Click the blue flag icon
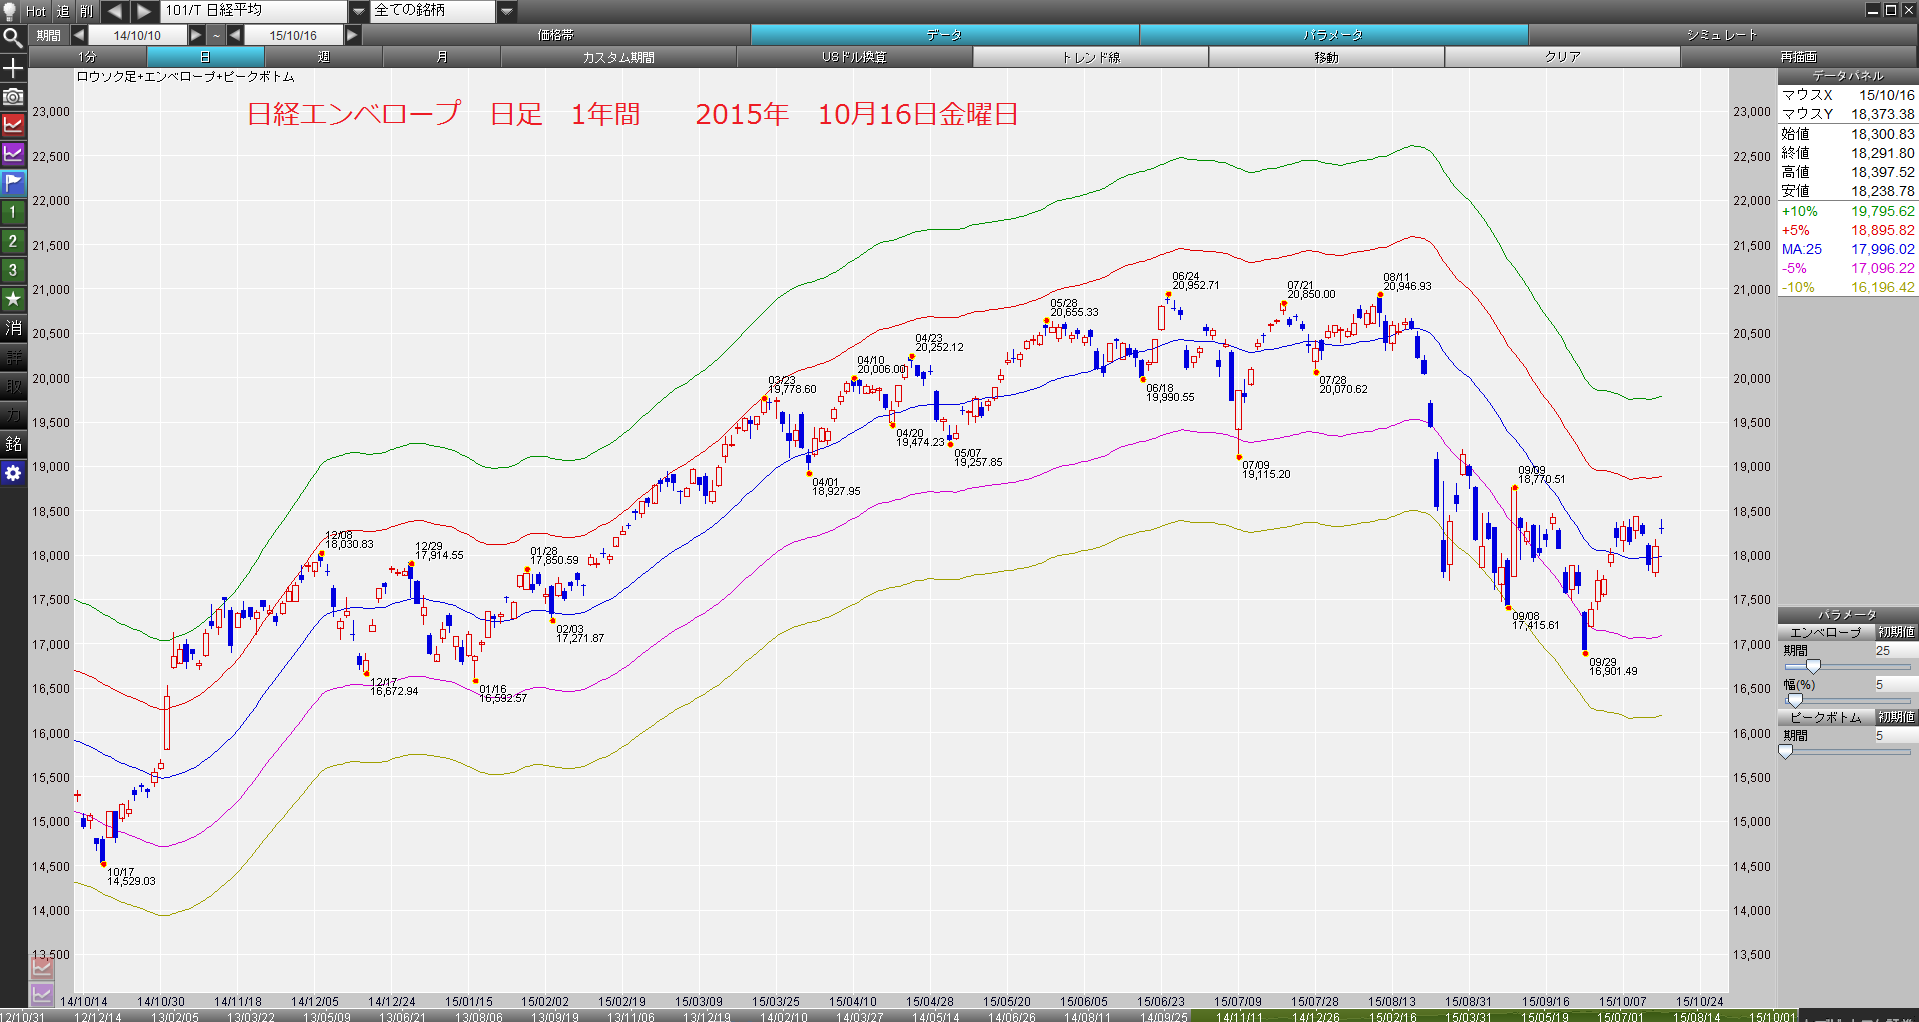1919x1022 pixels. pos(13,183)
